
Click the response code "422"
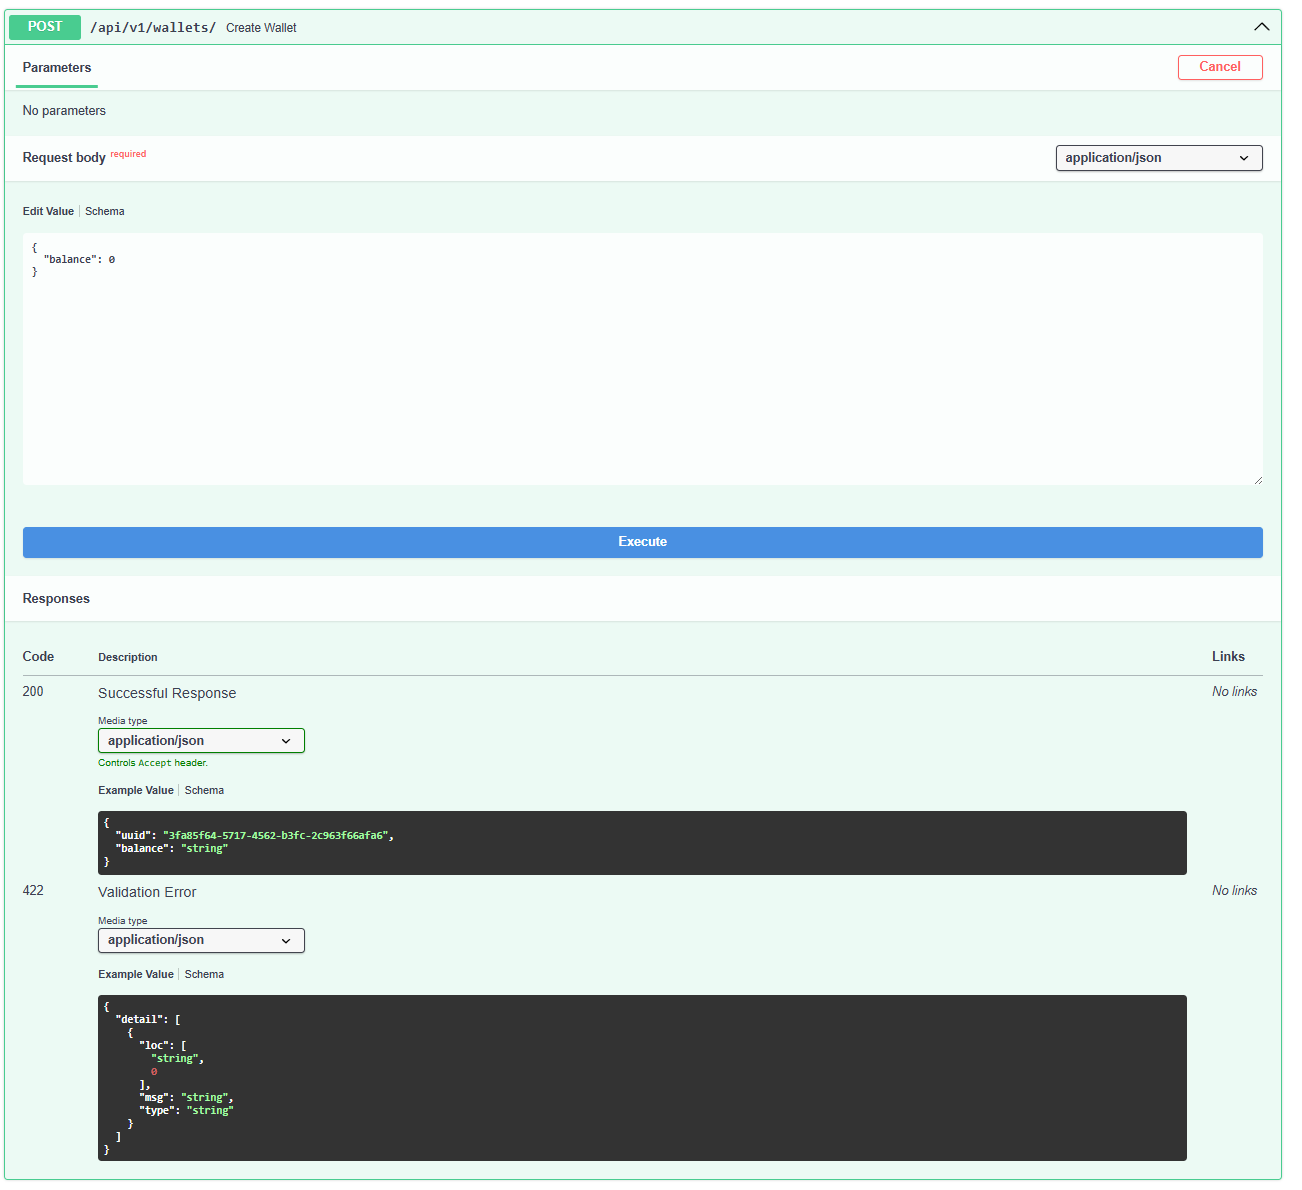pyautogui.click(x=33, y=891)
